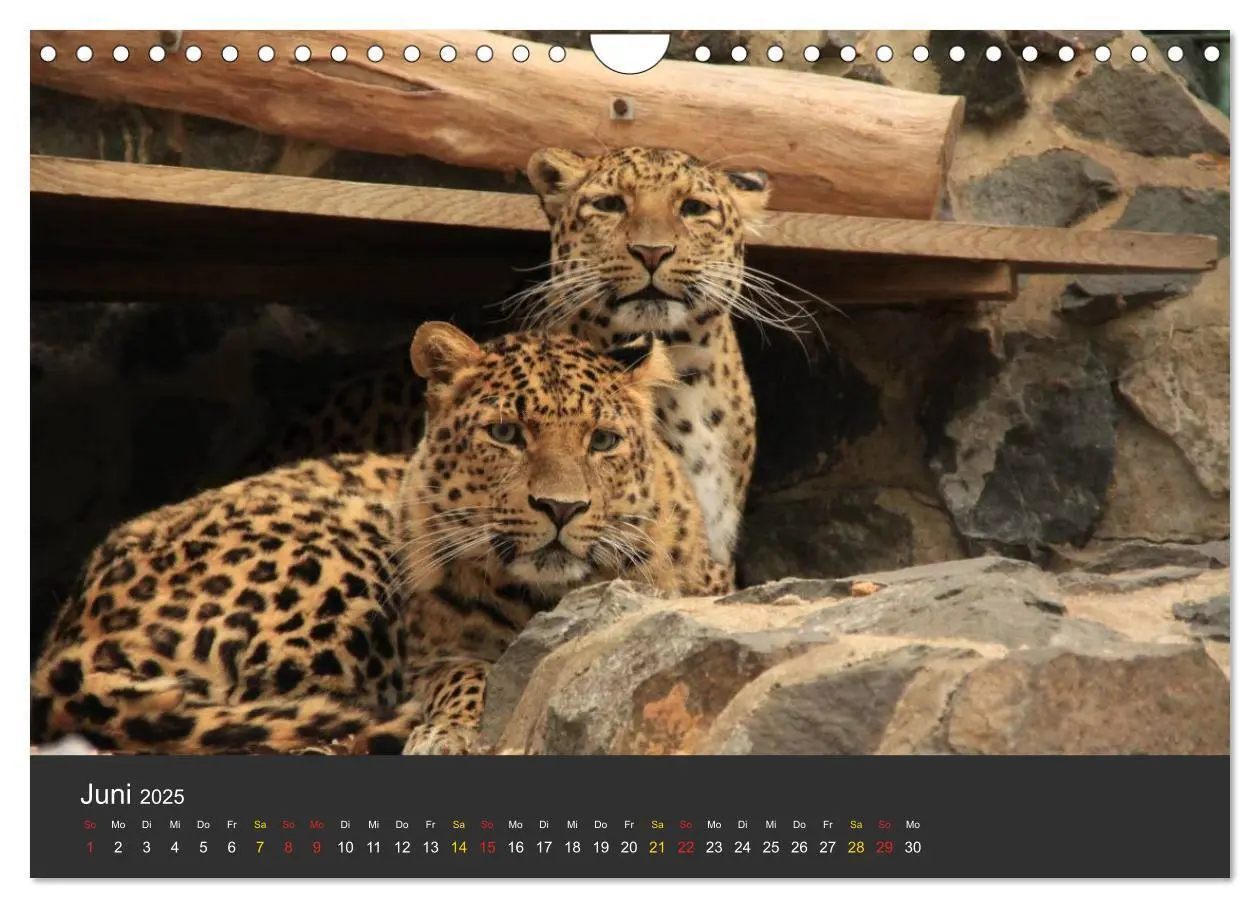The width and height of the screenshot is (1260, 908).
Task: Click the yellow Saturday date 14
Action: coord(459,847)
